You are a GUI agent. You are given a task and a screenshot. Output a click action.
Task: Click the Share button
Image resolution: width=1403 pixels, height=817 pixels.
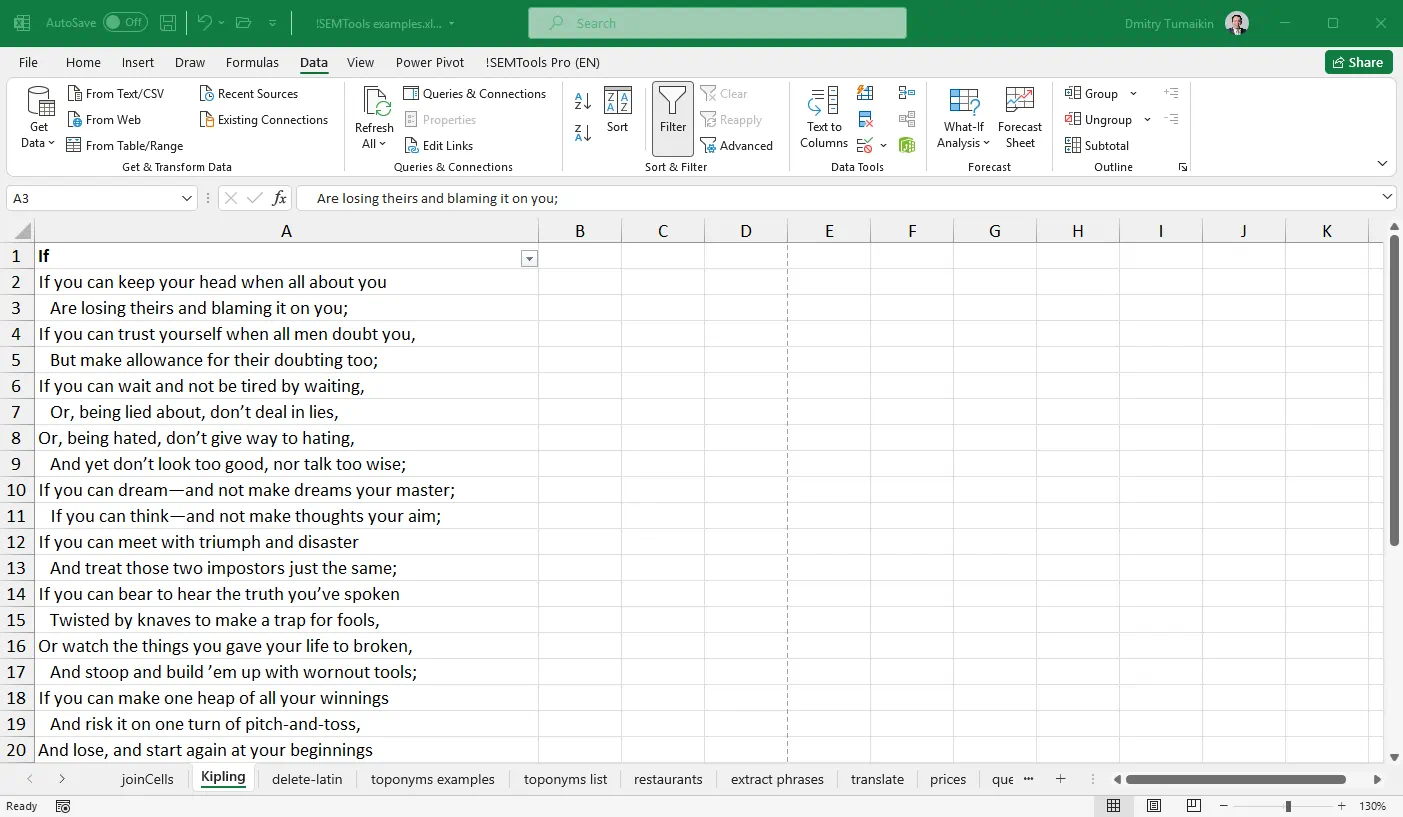tap(1358, 62)
